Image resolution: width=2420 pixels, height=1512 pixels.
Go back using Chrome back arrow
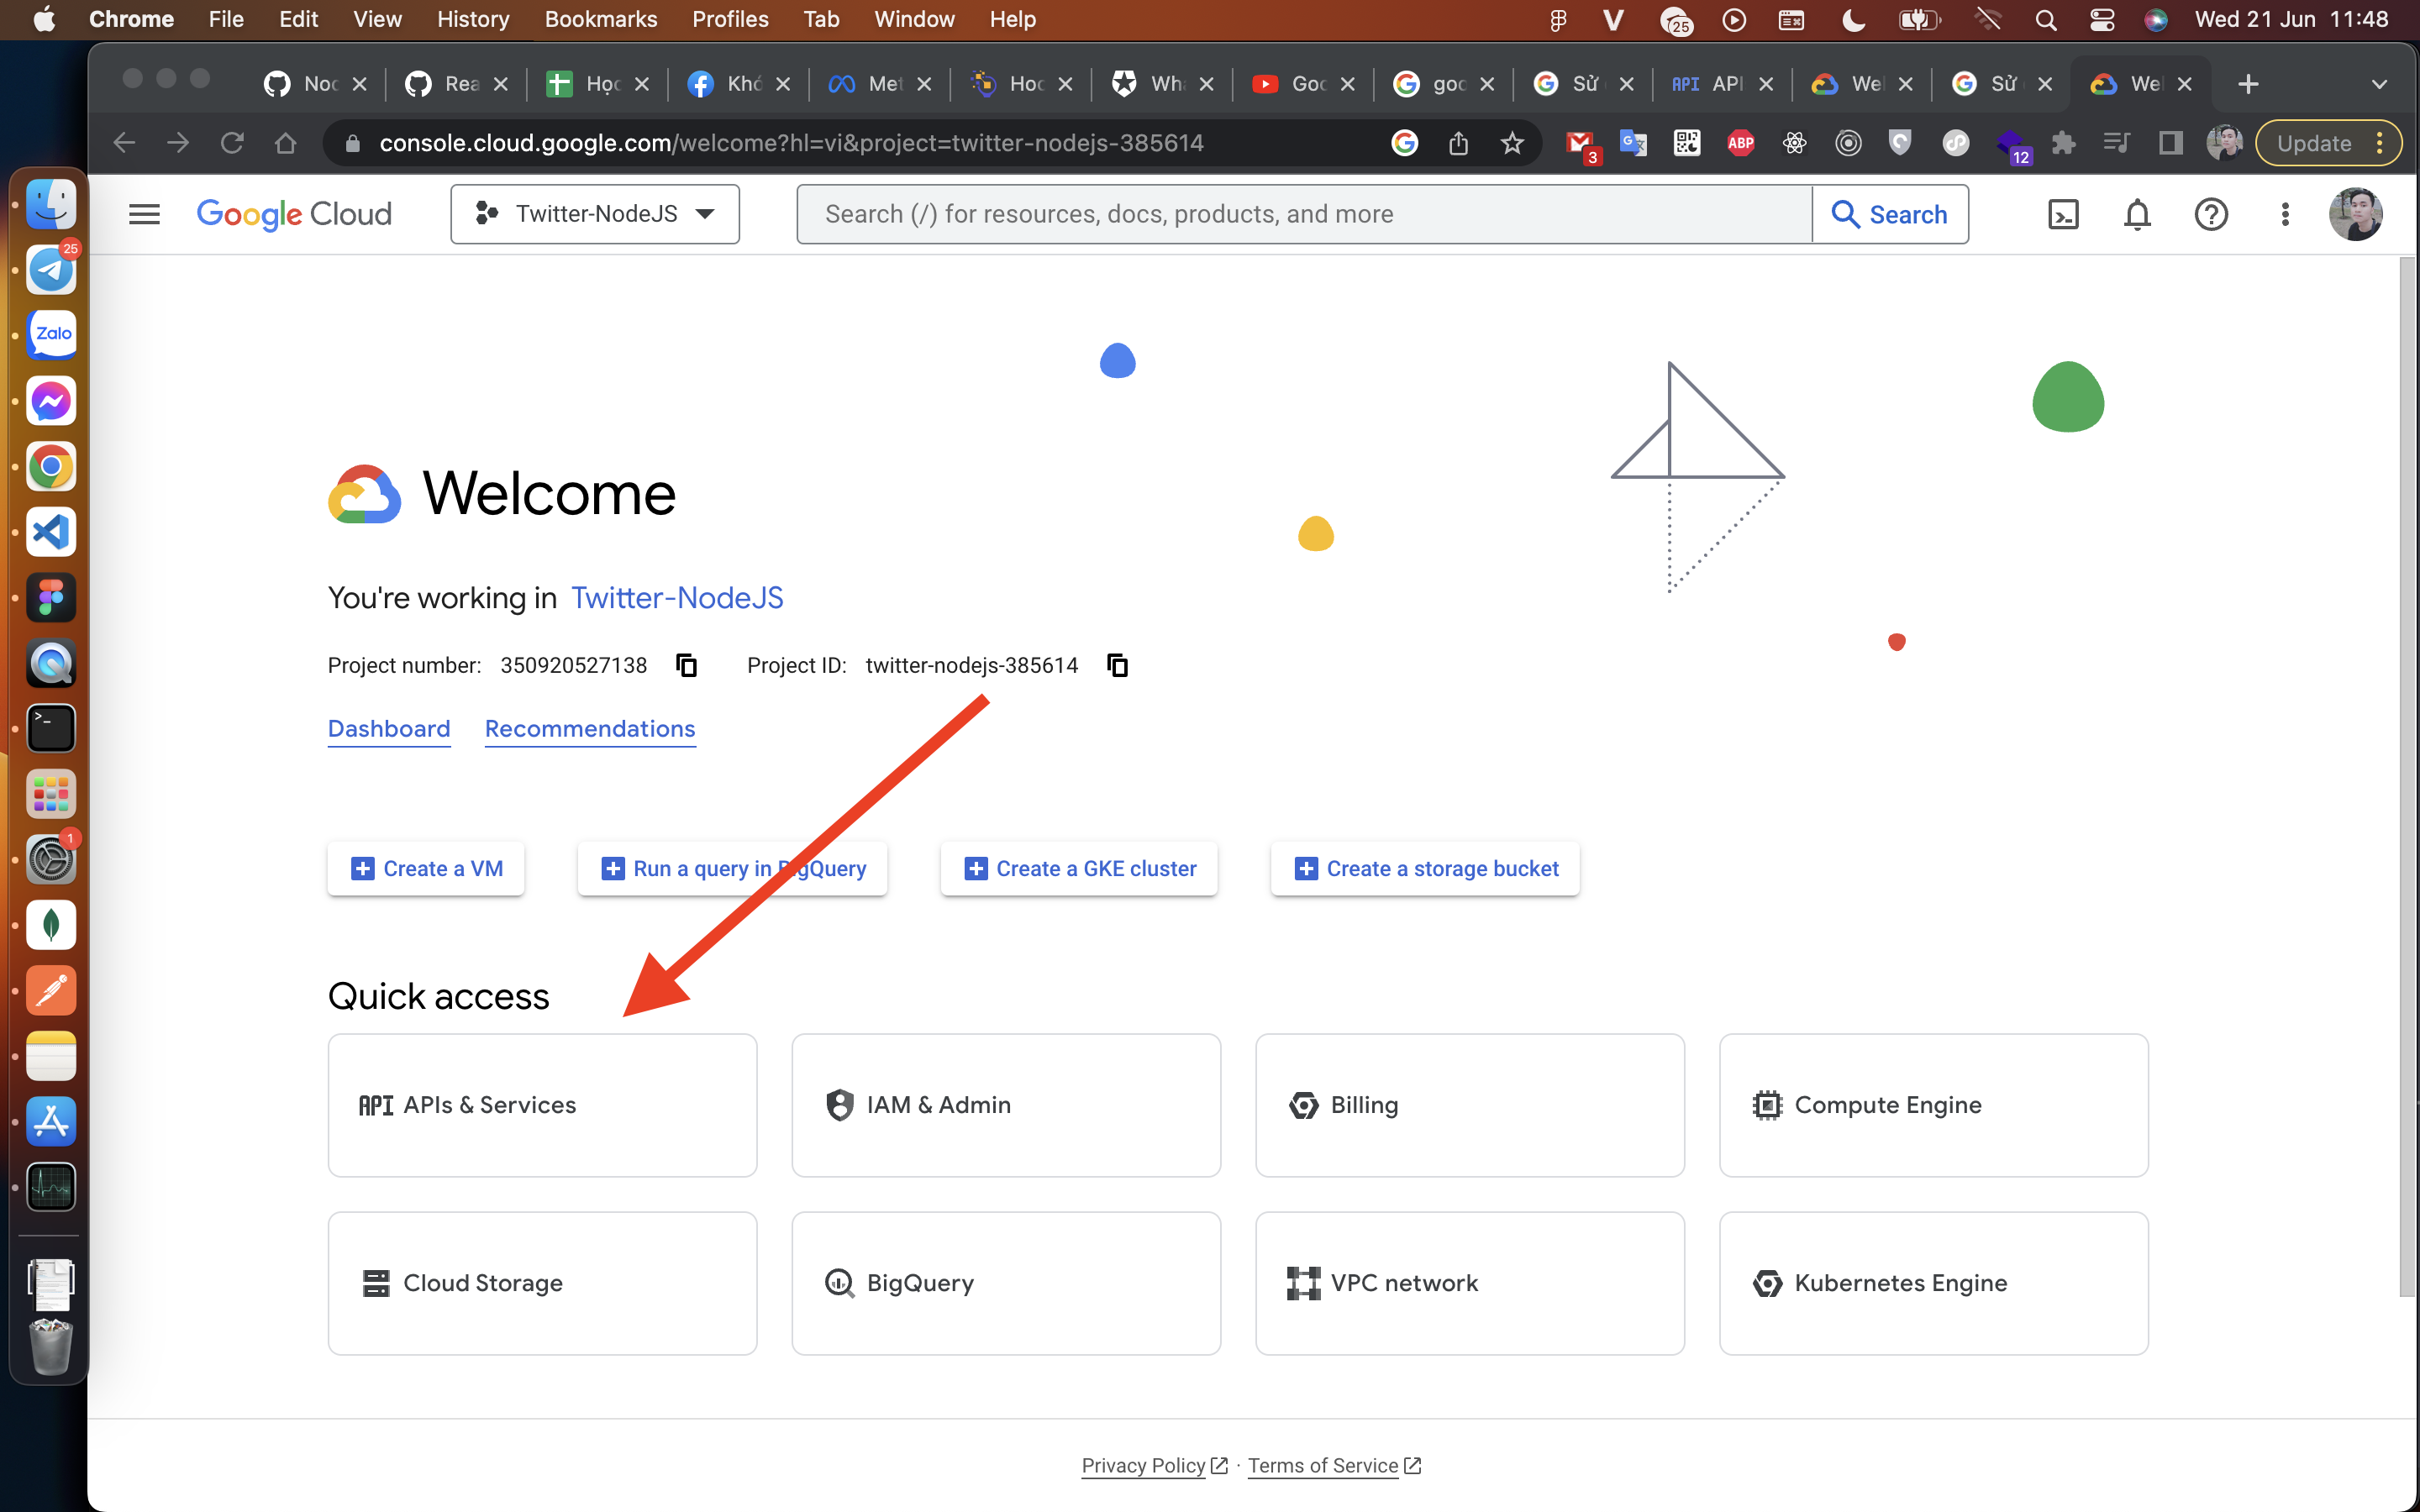(x=124, y=143)
